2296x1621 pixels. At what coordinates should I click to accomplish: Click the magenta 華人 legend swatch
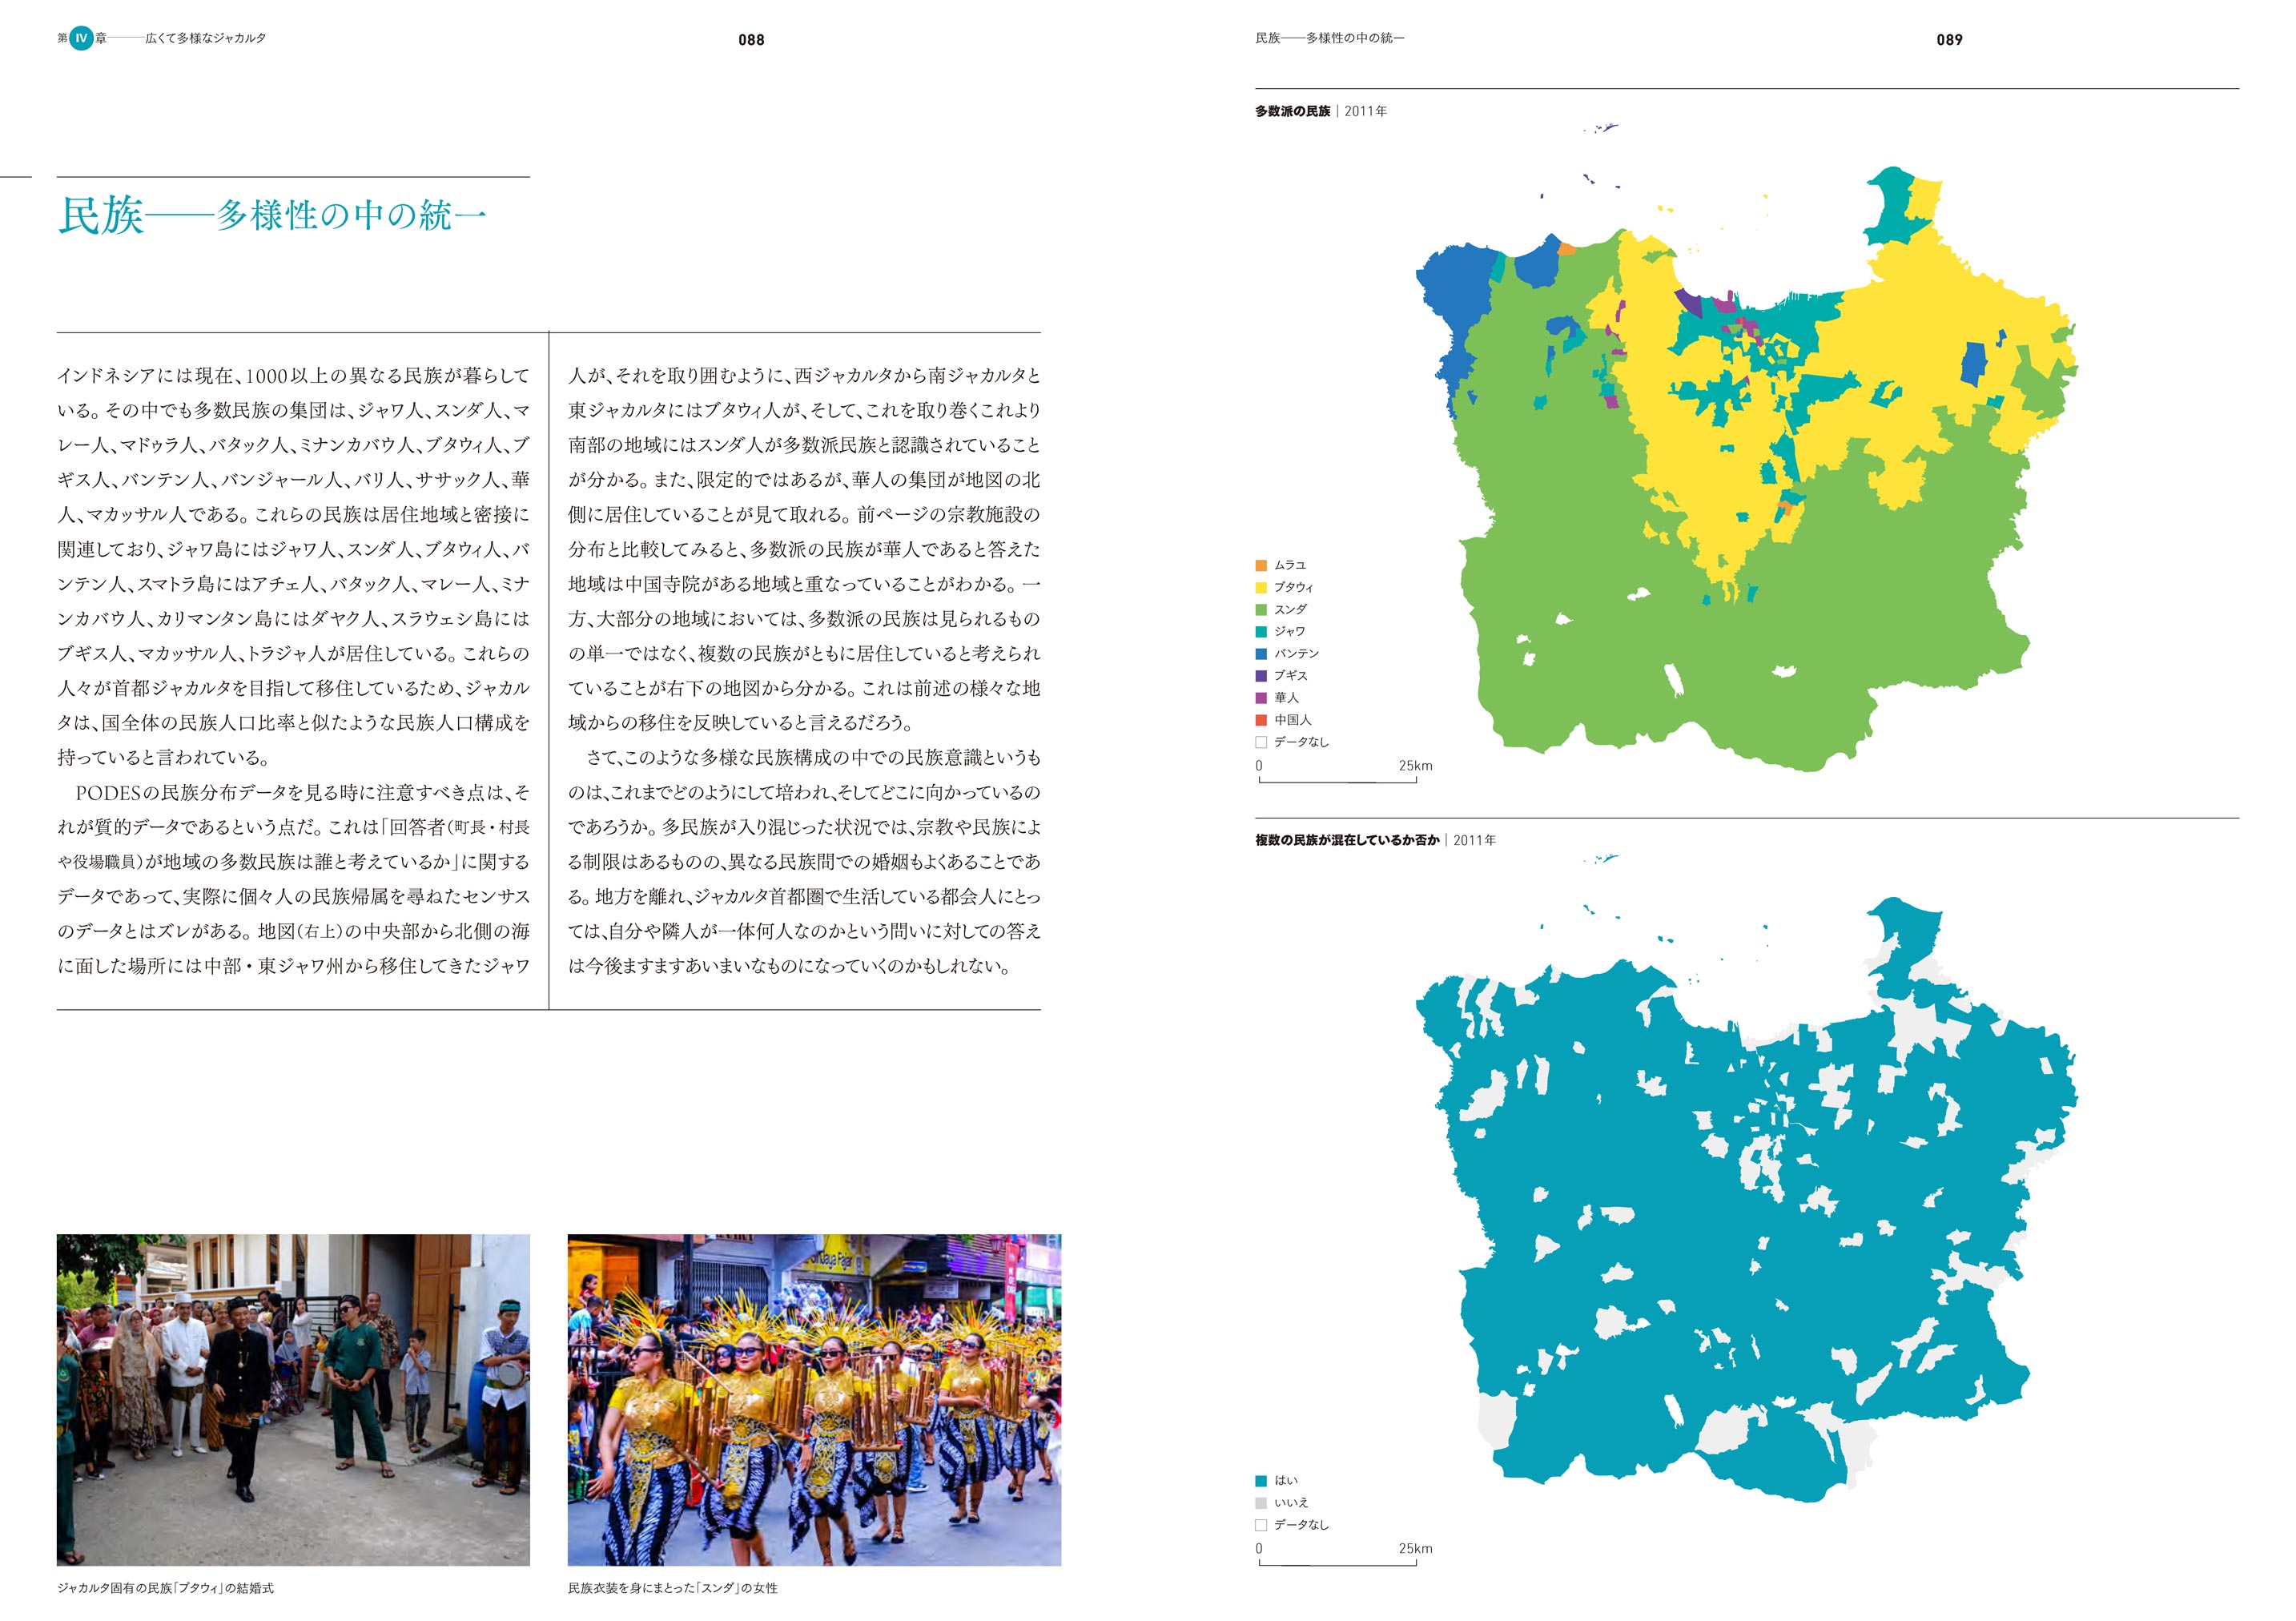coord(1261,697)
